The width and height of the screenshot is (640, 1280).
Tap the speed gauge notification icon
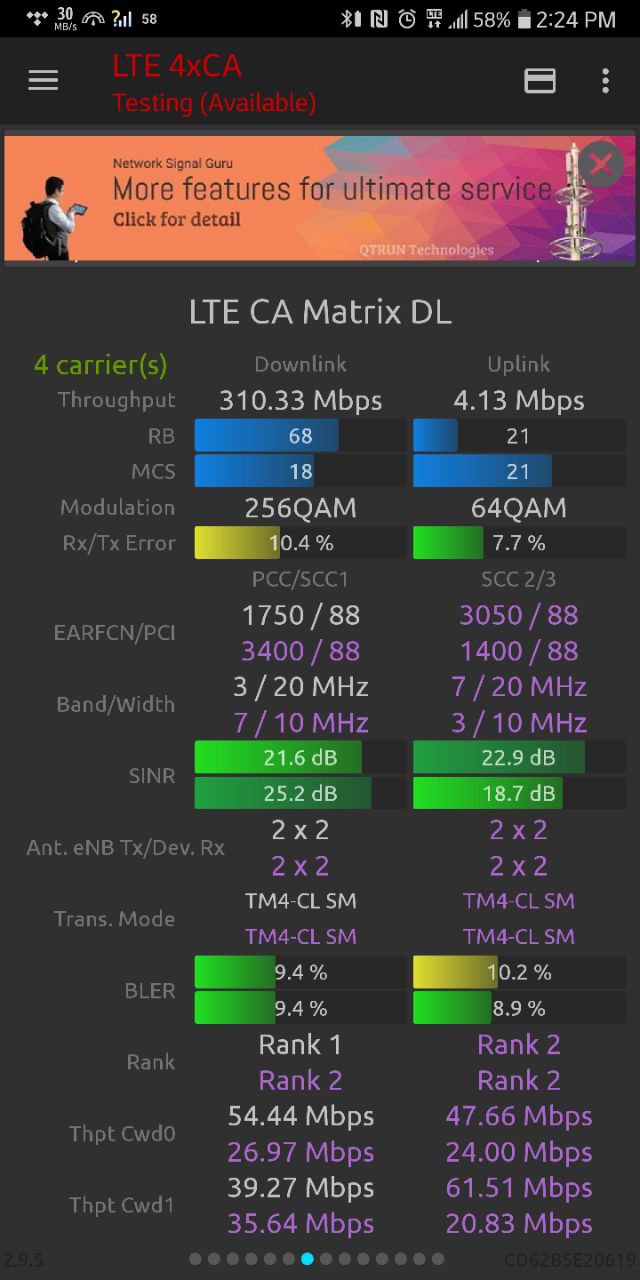(x=94, y=19)
